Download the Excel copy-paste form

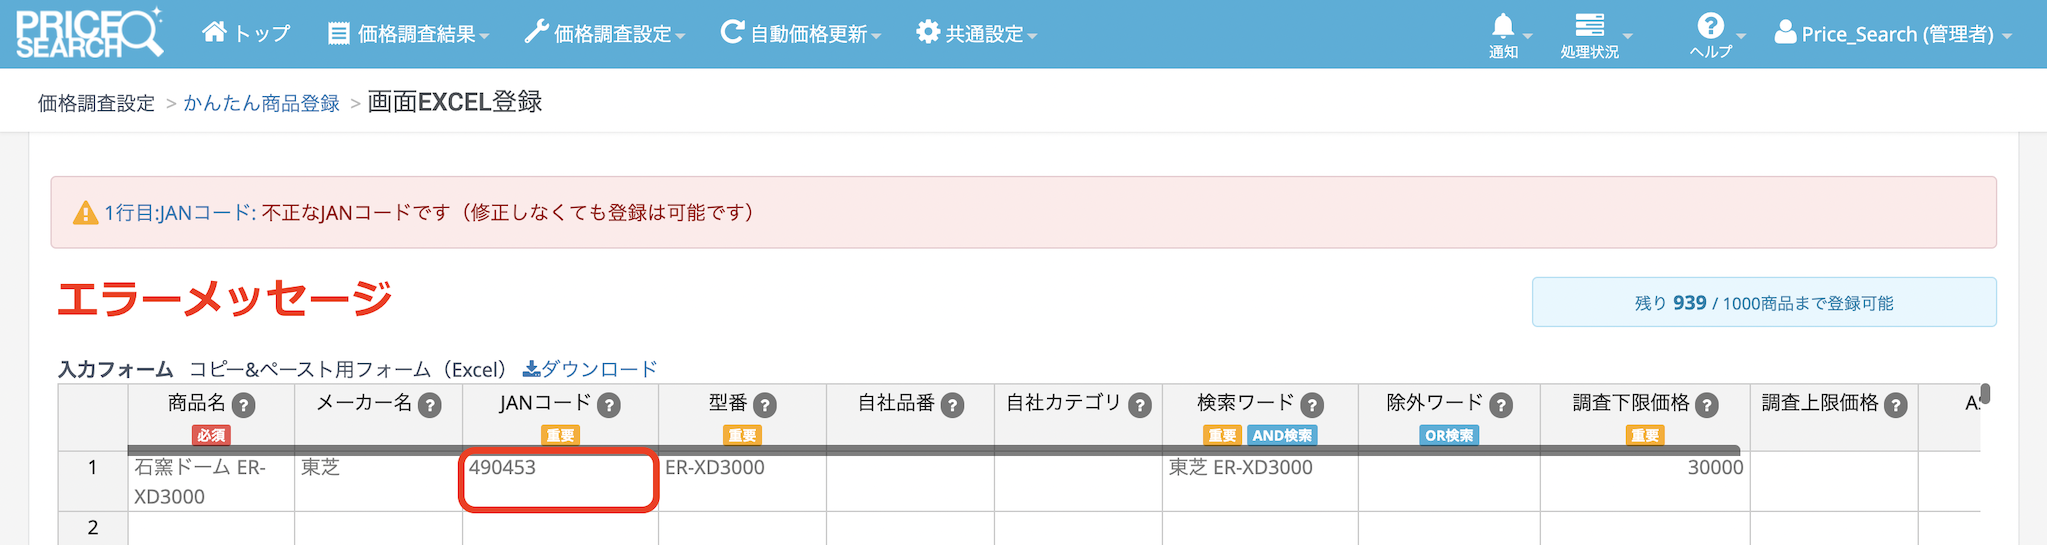pyautogui.click(x=590, y=369)
